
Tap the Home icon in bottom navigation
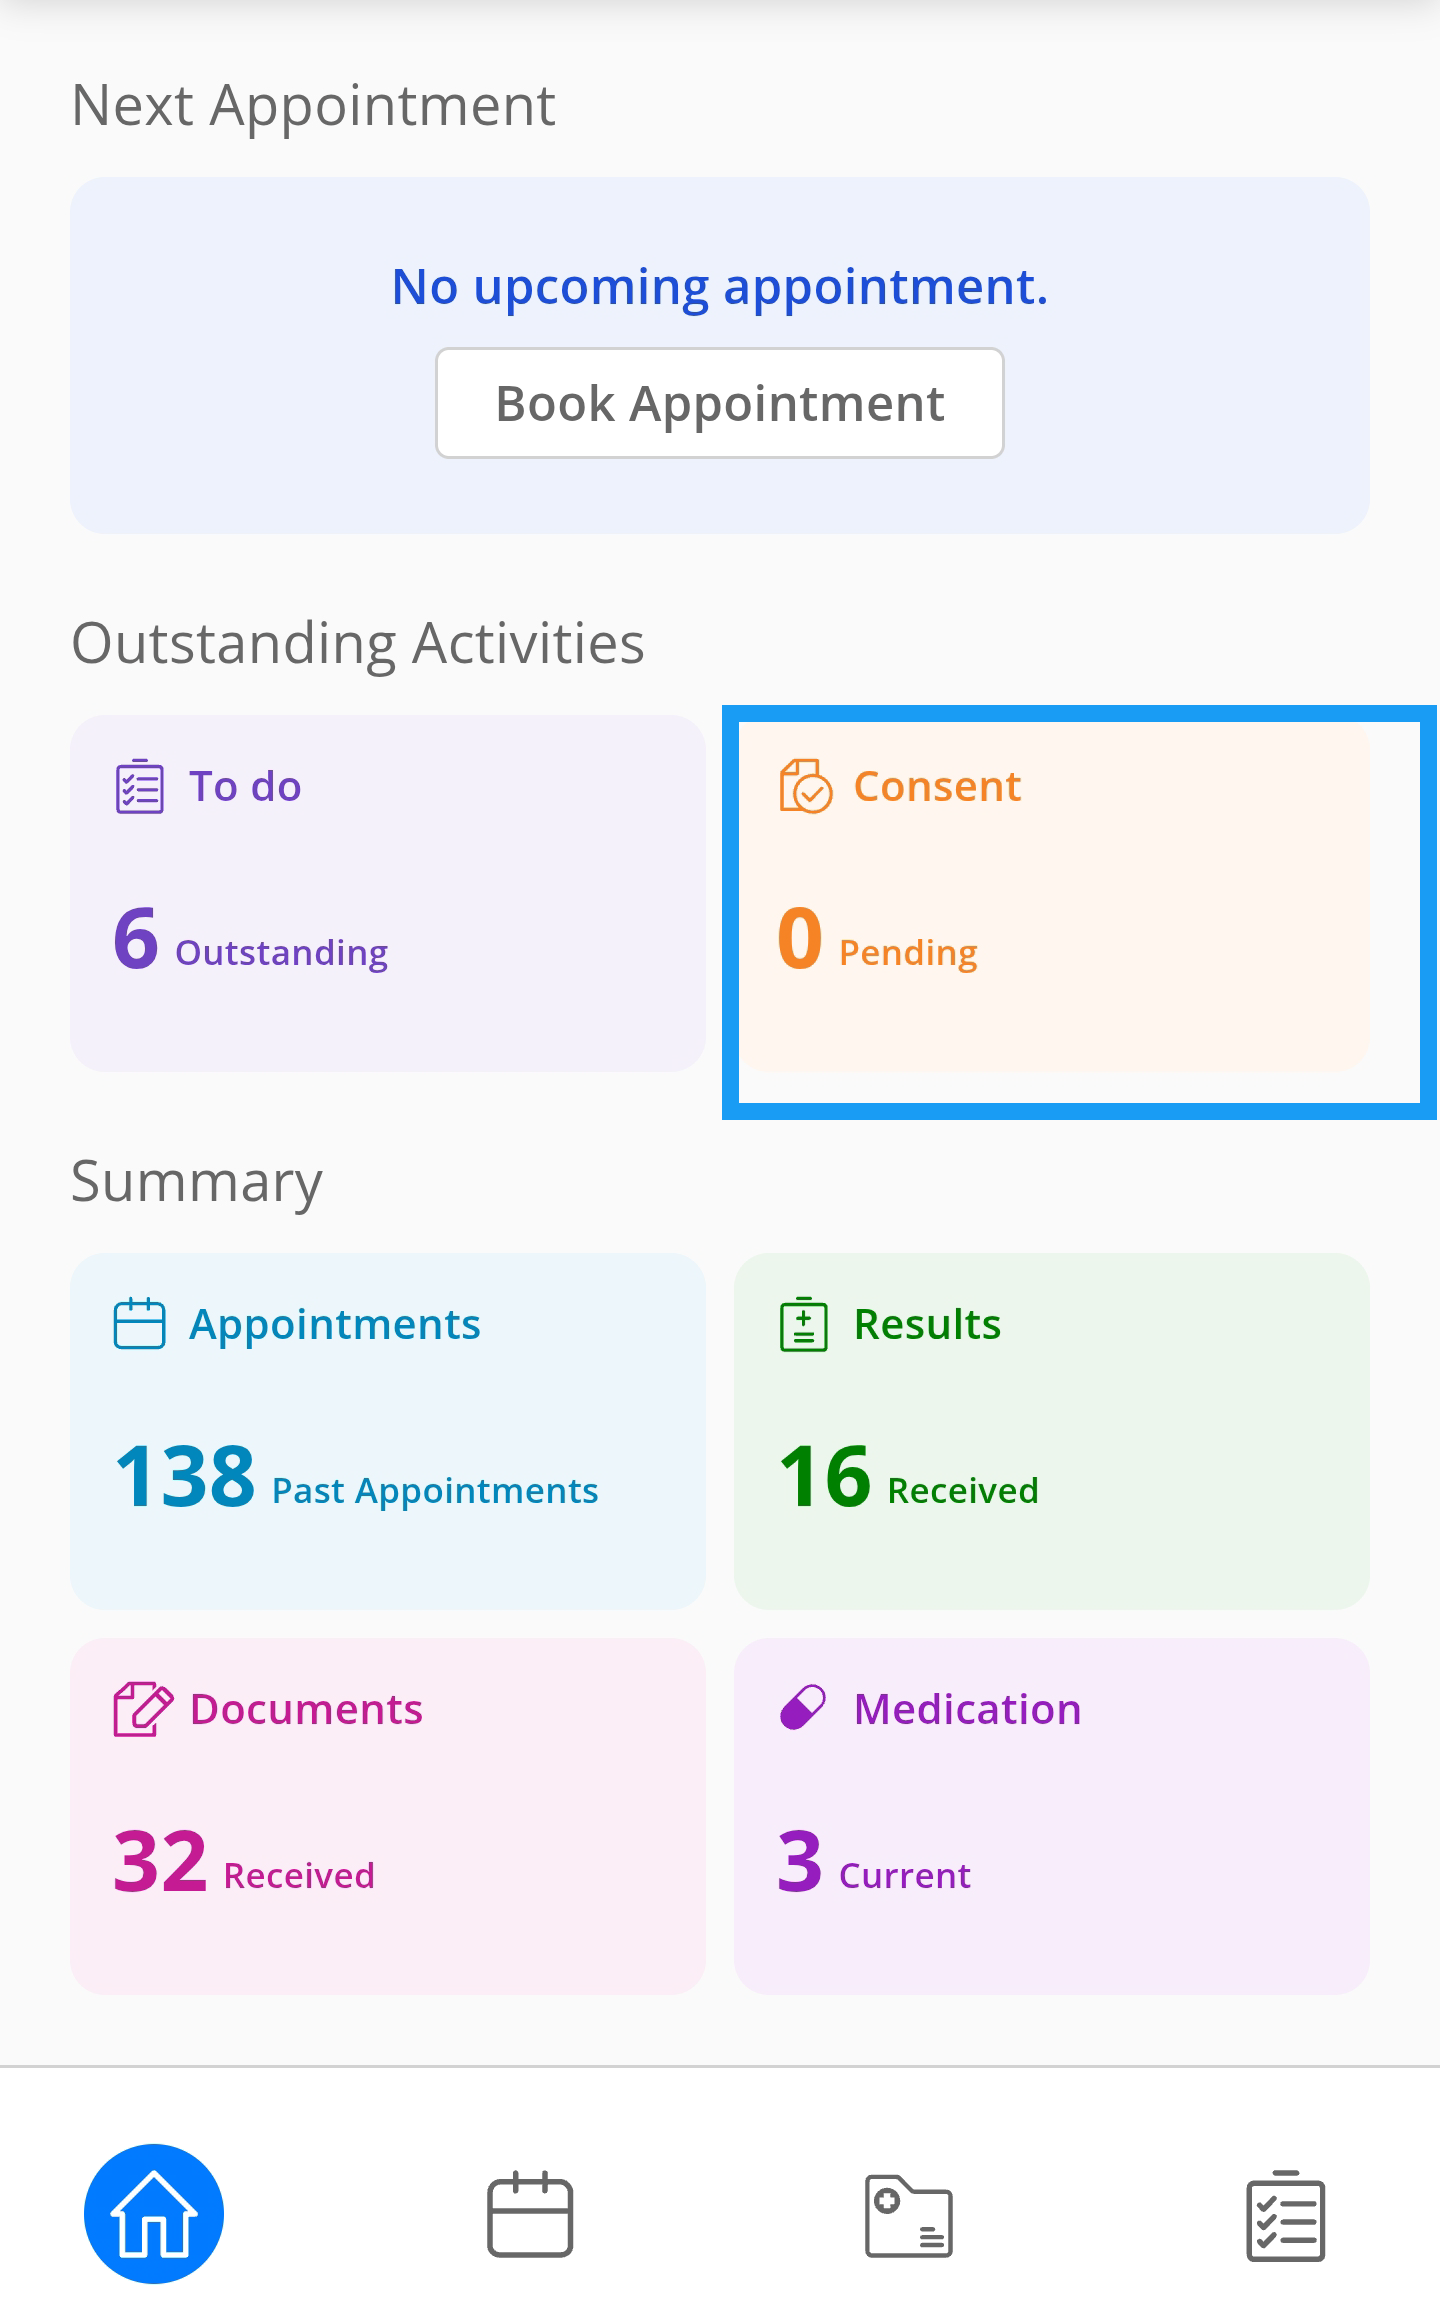(x=154, y=2214)
